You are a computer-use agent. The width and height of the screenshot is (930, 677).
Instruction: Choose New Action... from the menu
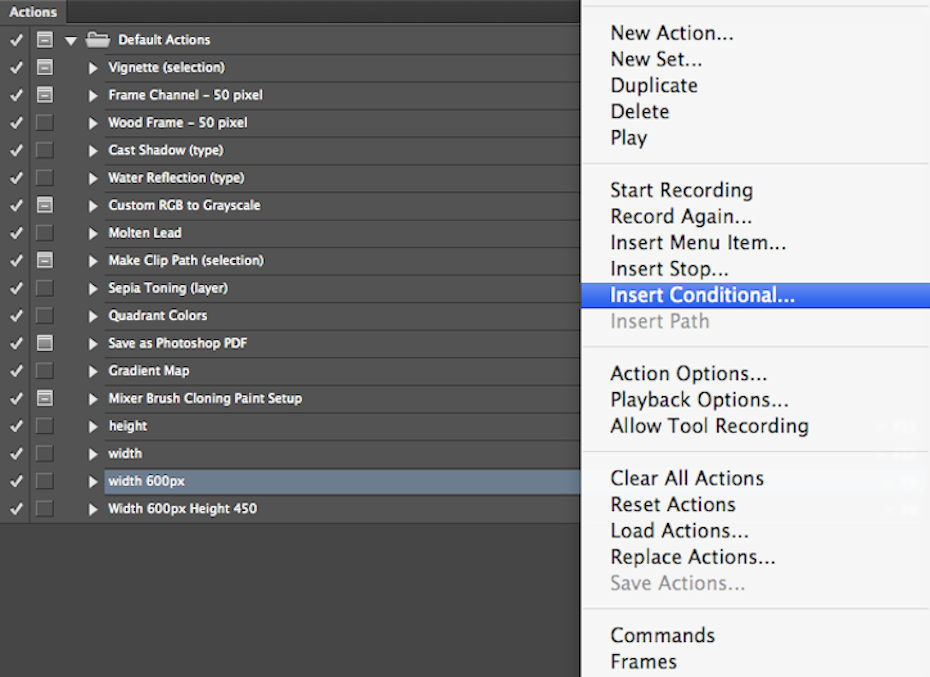671,33
